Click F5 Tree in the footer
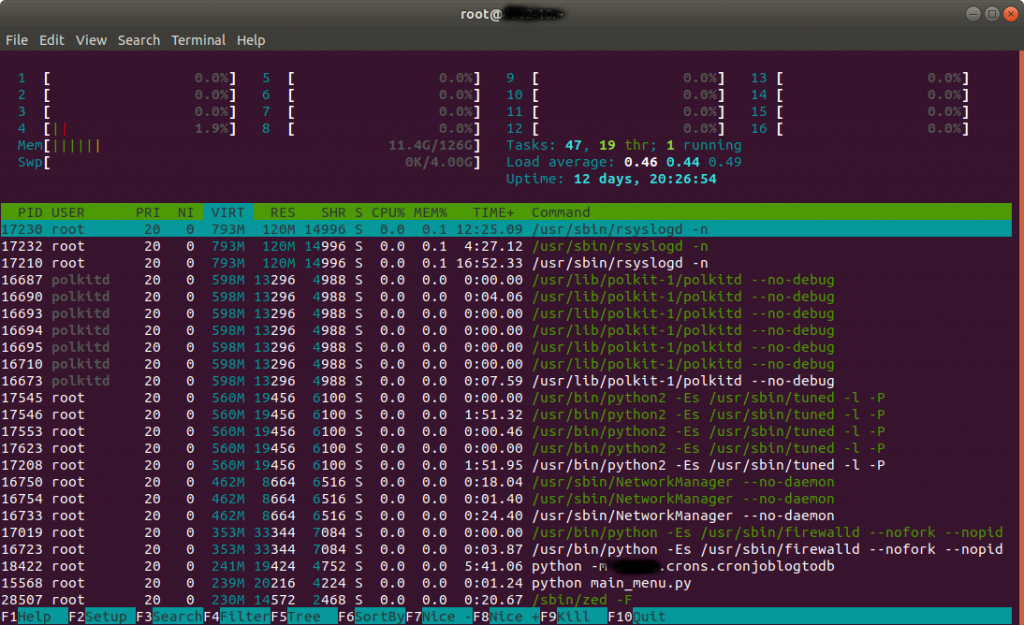The image size is (1024, 625). [304, 617]
